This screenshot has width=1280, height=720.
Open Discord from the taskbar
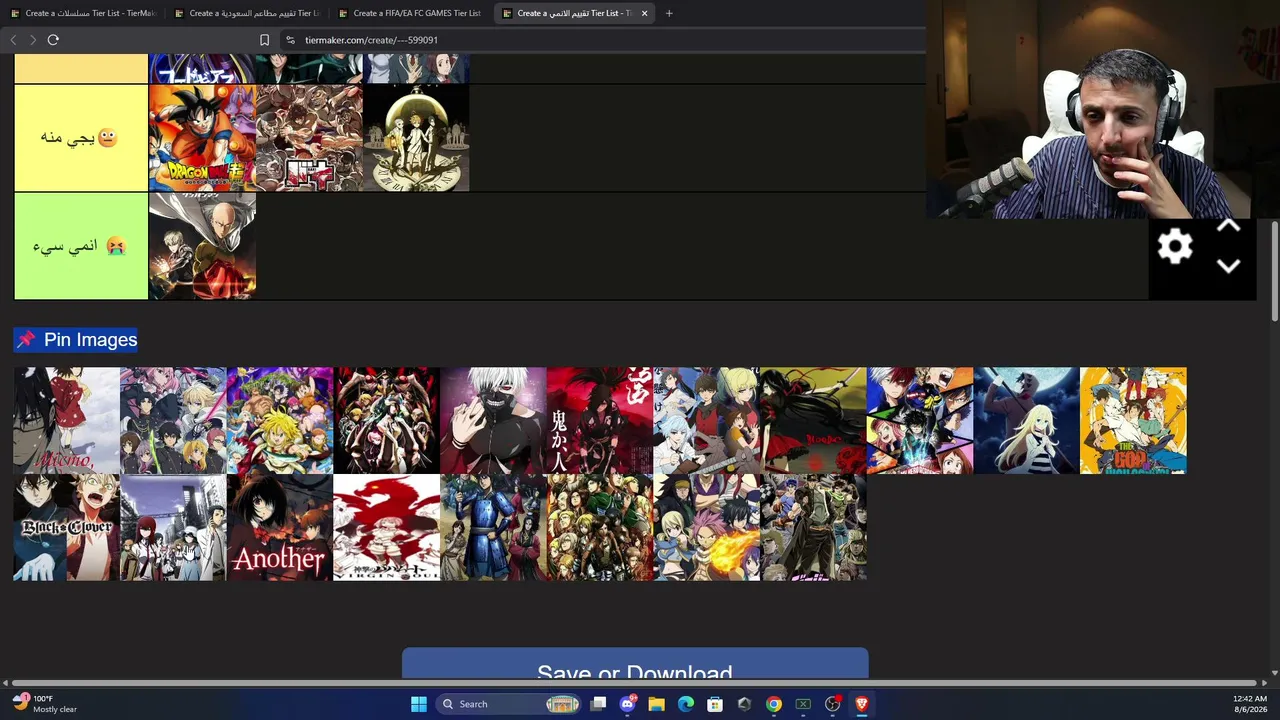(x=627, y=704)
